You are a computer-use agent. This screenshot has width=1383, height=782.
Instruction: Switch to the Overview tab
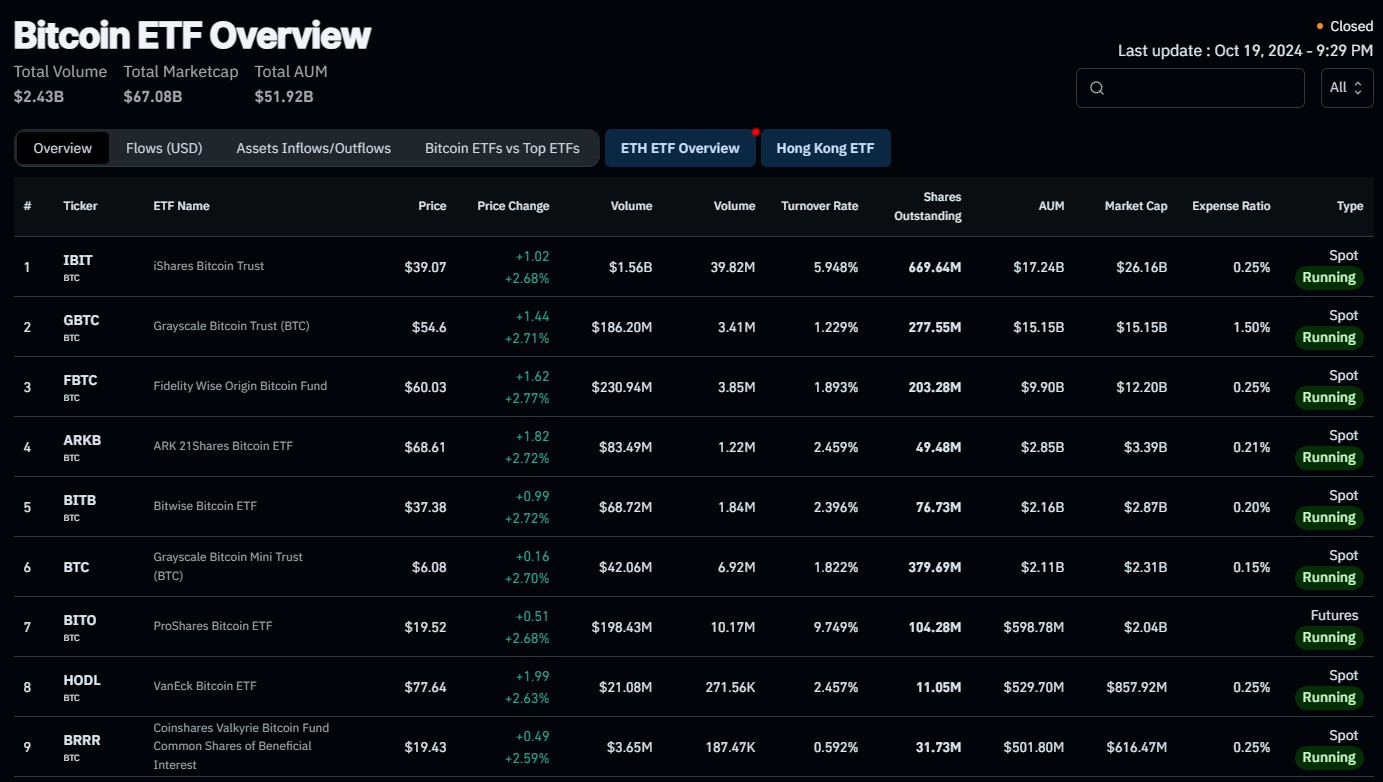63,148
